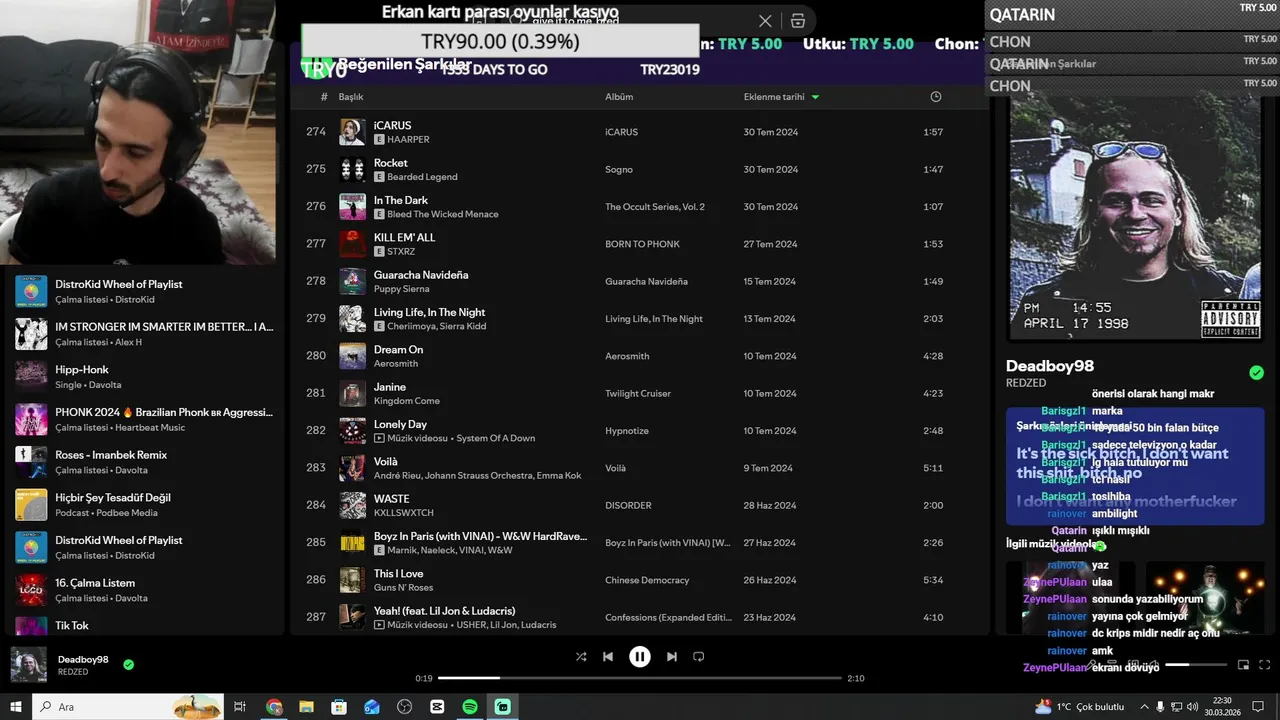Sort by the # column header
1280x720 pixels.
pos(324,97)
